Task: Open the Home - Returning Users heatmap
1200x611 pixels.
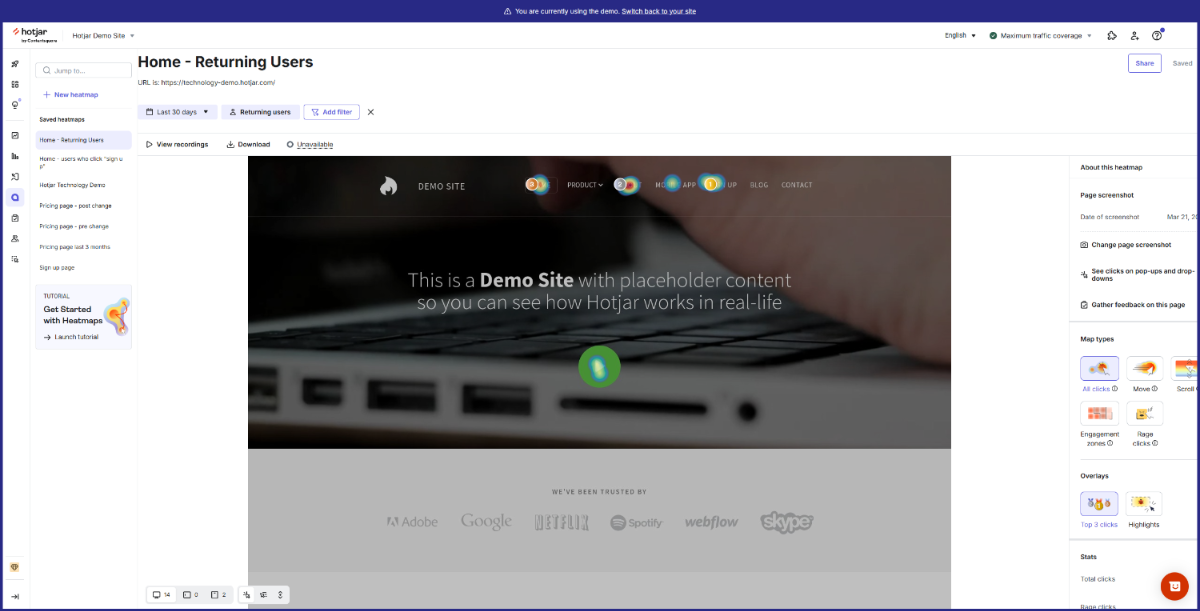Action: point(83,140)
